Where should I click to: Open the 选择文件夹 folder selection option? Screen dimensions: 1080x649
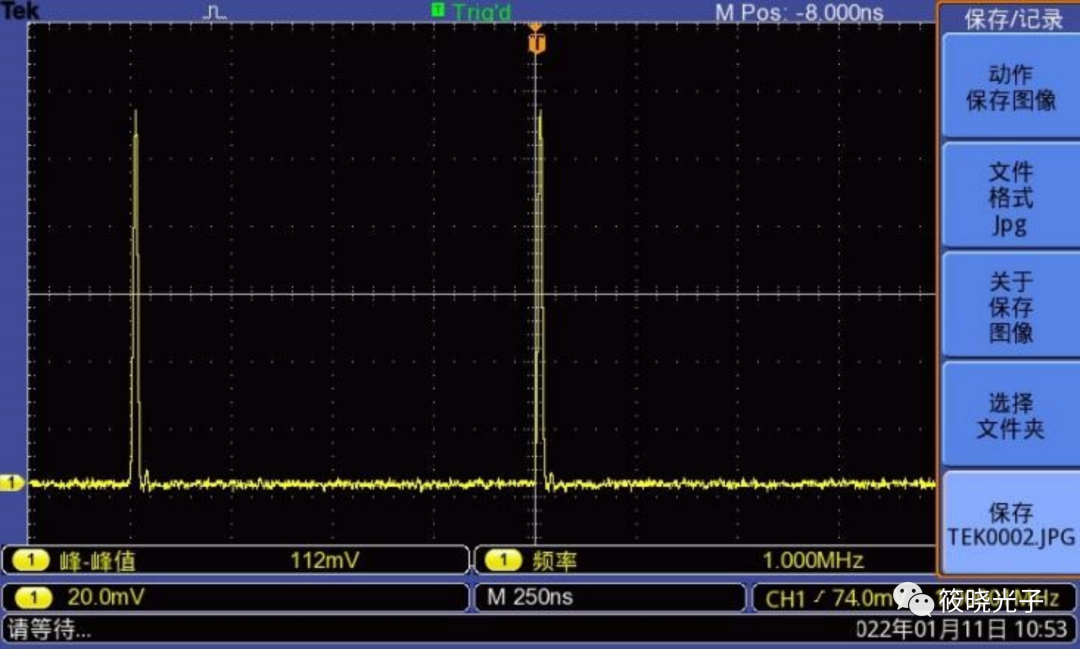1010,415
